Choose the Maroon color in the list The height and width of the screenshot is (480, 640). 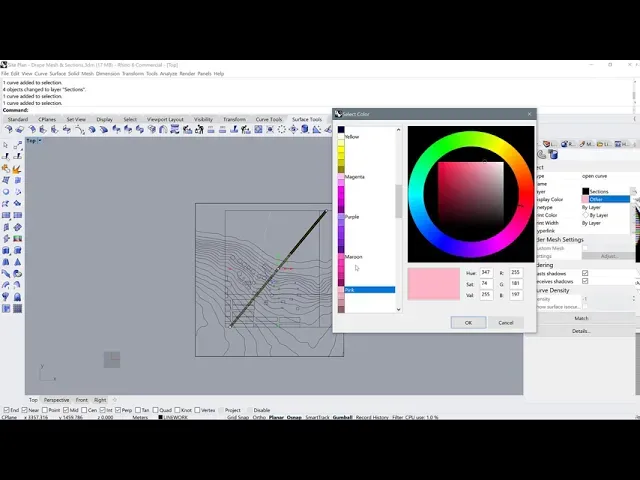pyautogui.click(x=353, y=257)
